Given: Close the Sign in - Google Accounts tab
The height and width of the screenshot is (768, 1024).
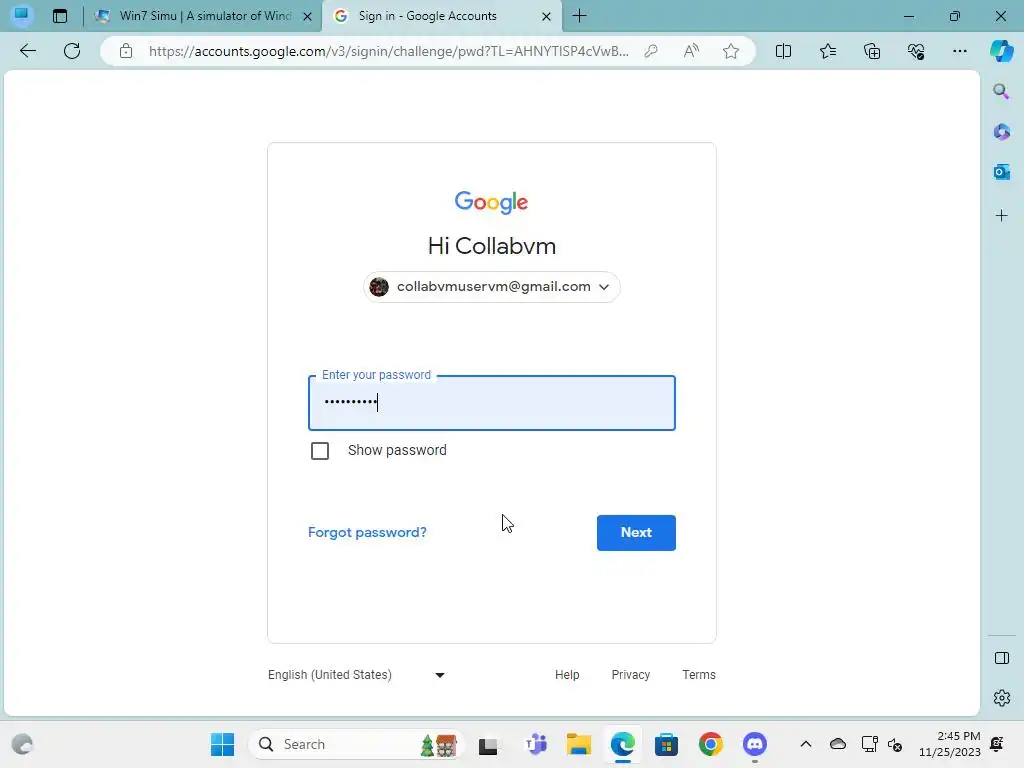Looking at the screenshot, I should coord(546,16).
